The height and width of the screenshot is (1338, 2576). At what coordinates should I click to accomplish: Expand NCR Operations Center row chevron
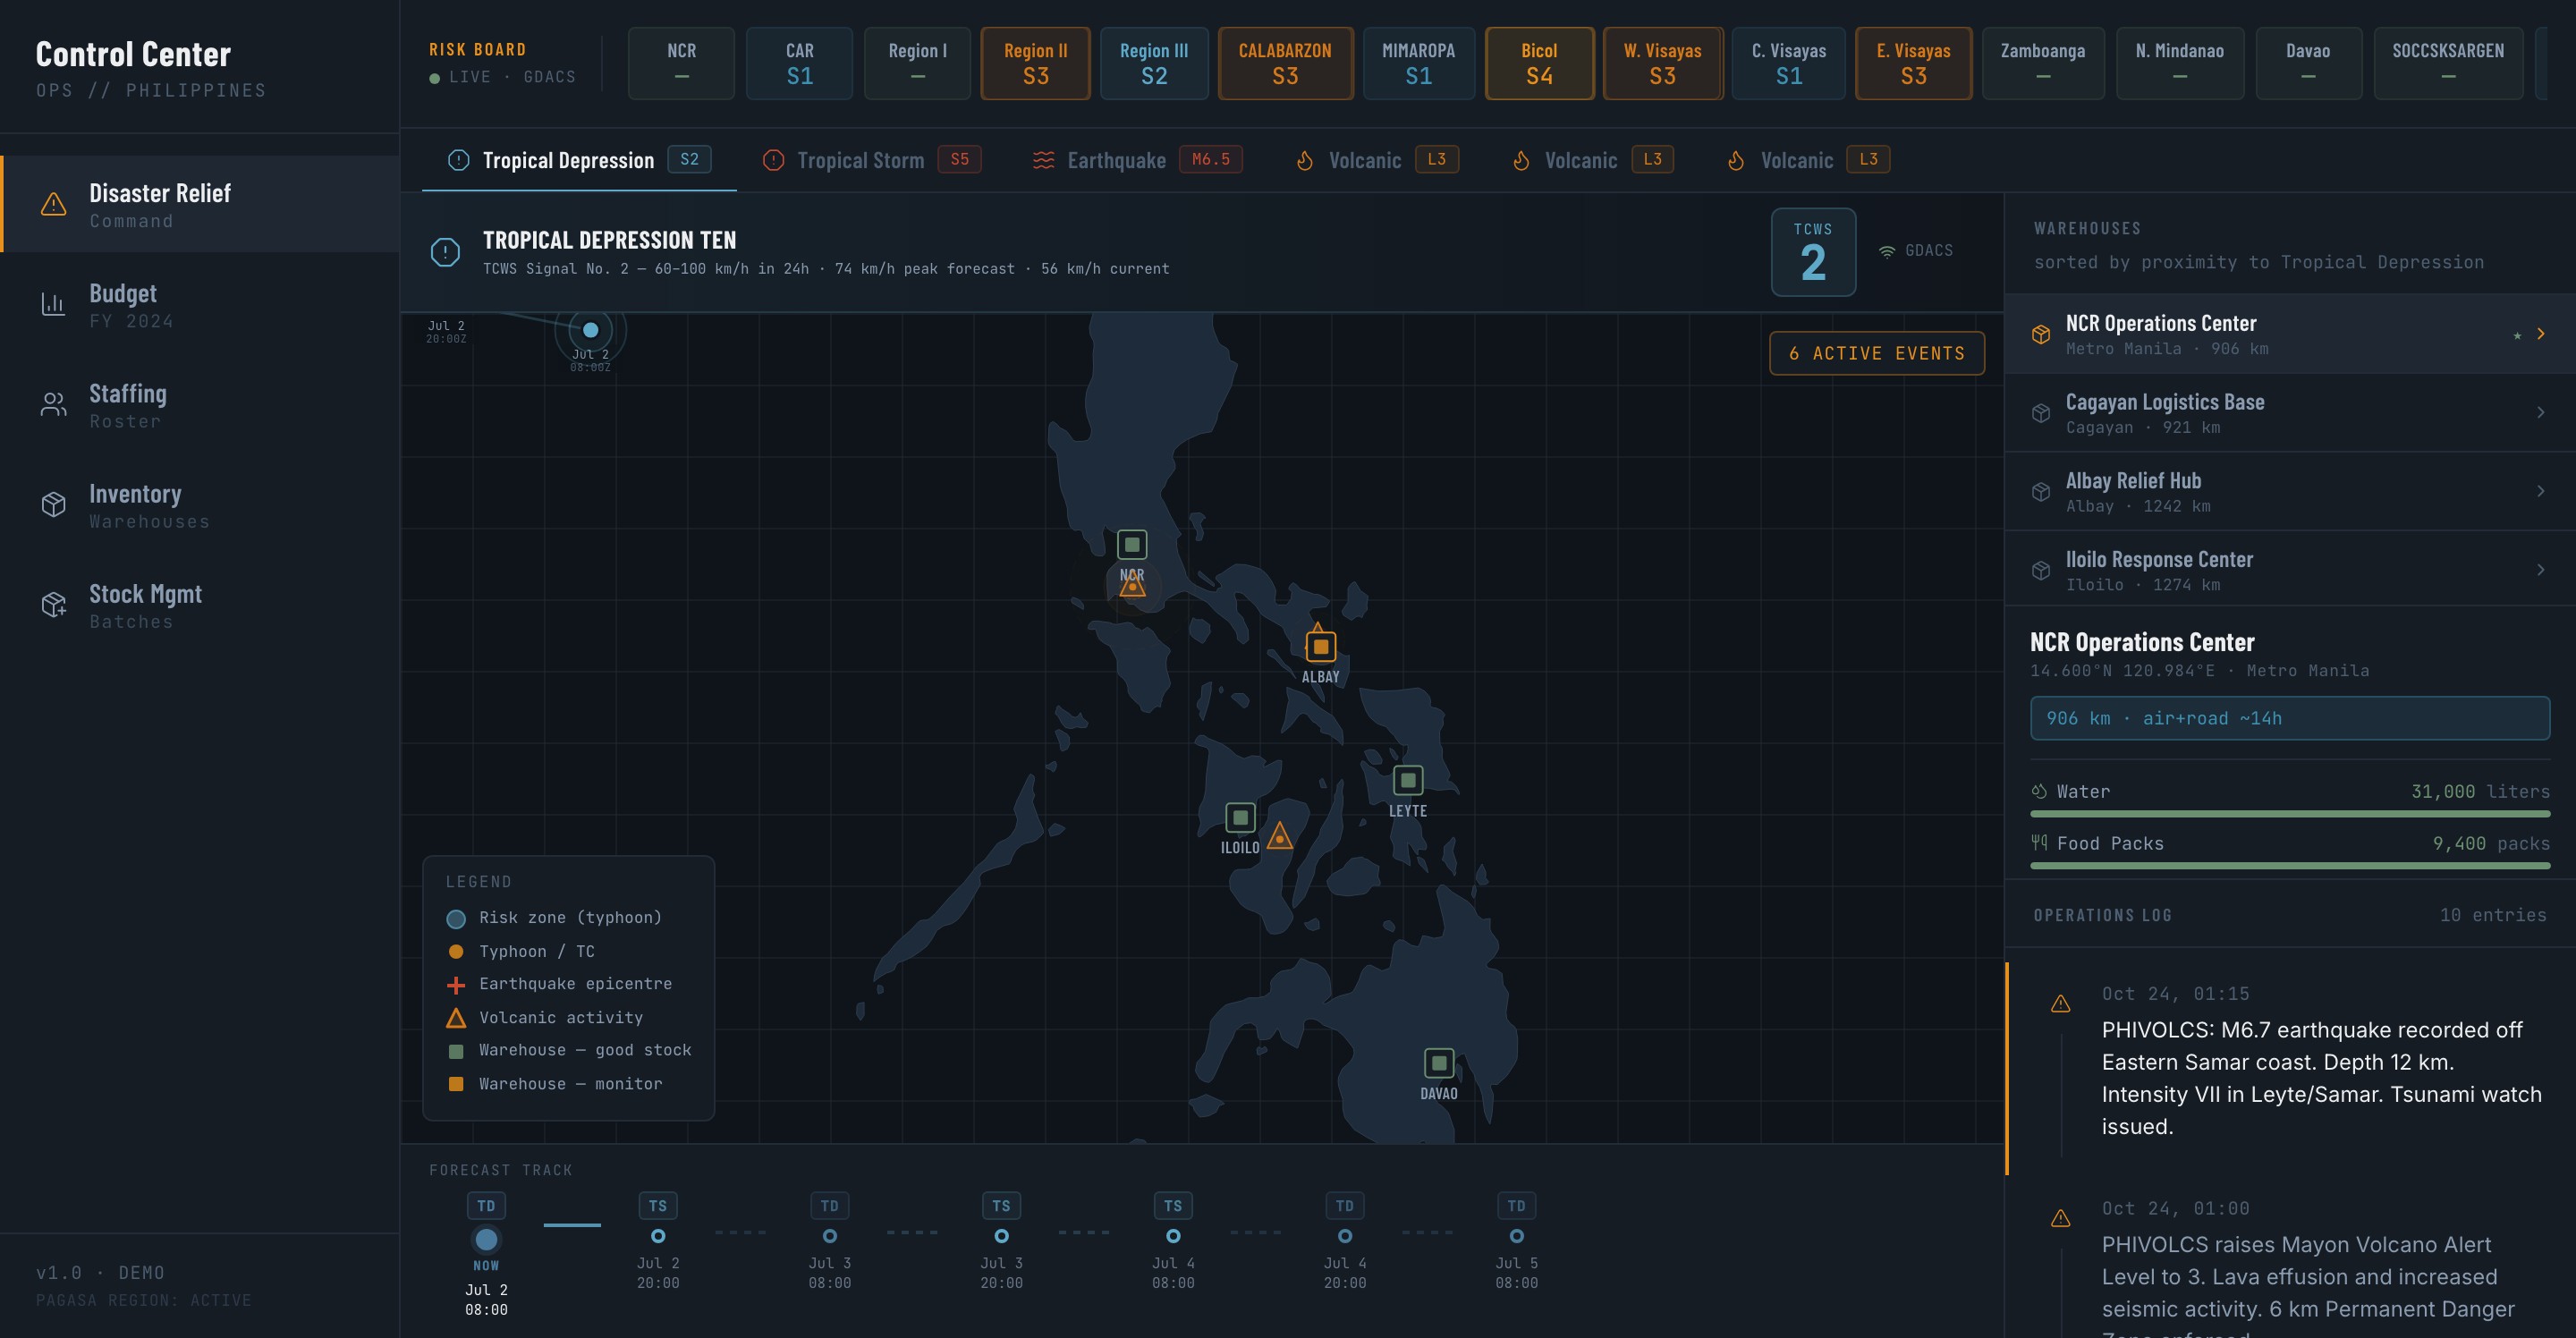click(2541, 334)
